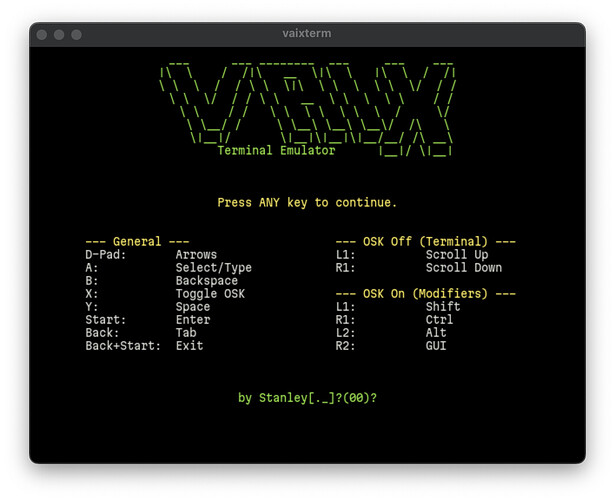Click the 'Back:' label beside Tab
The width and height of the screenshot is (614, 500).
[102, 333]
